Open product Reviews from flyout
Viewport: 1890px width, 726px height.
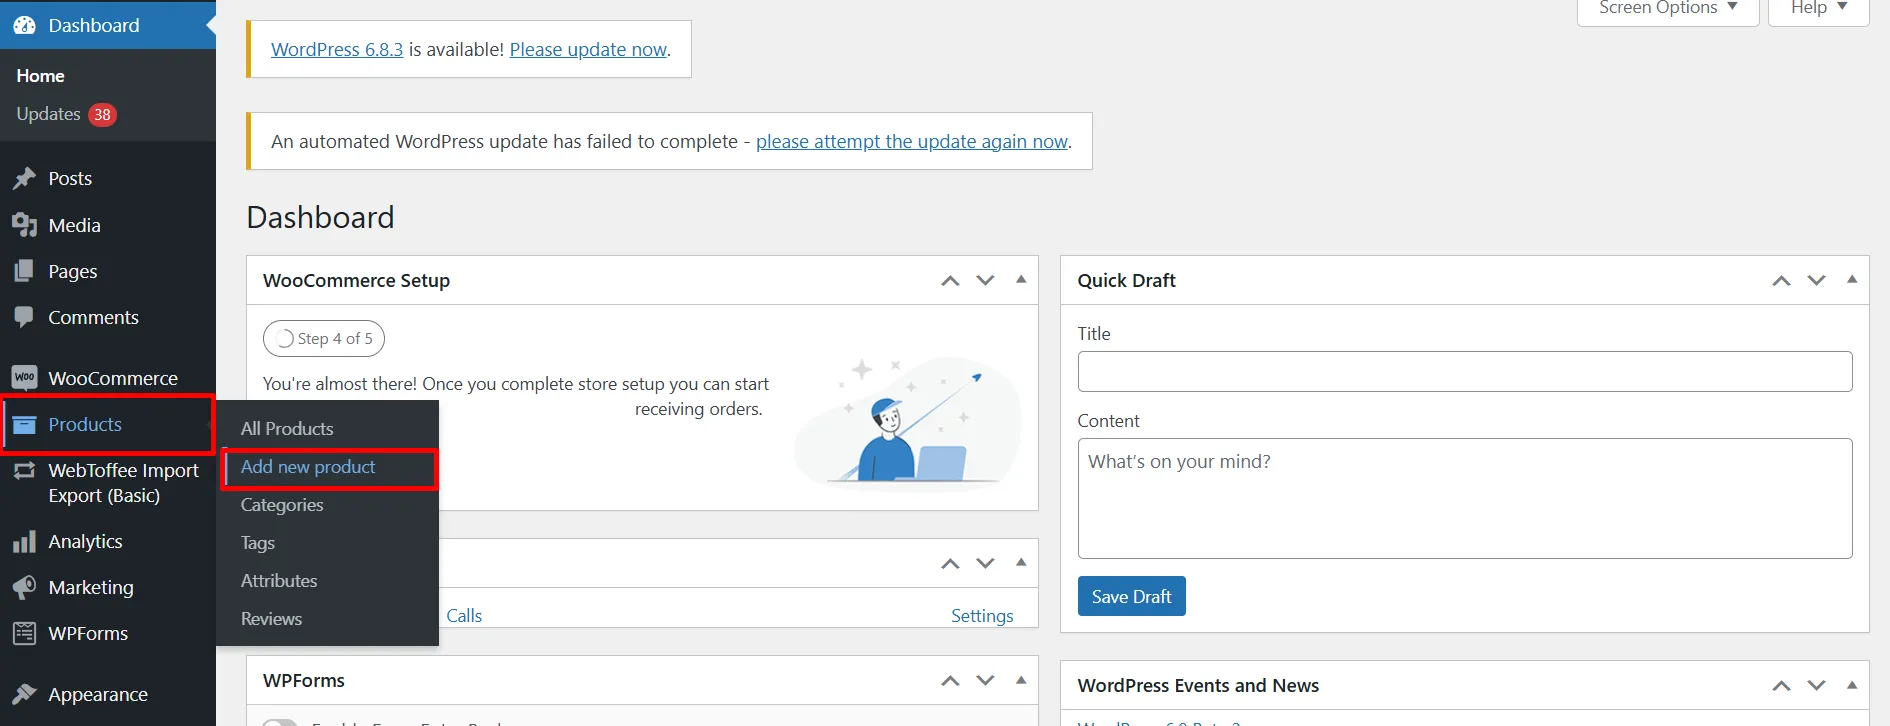(271, 619)
